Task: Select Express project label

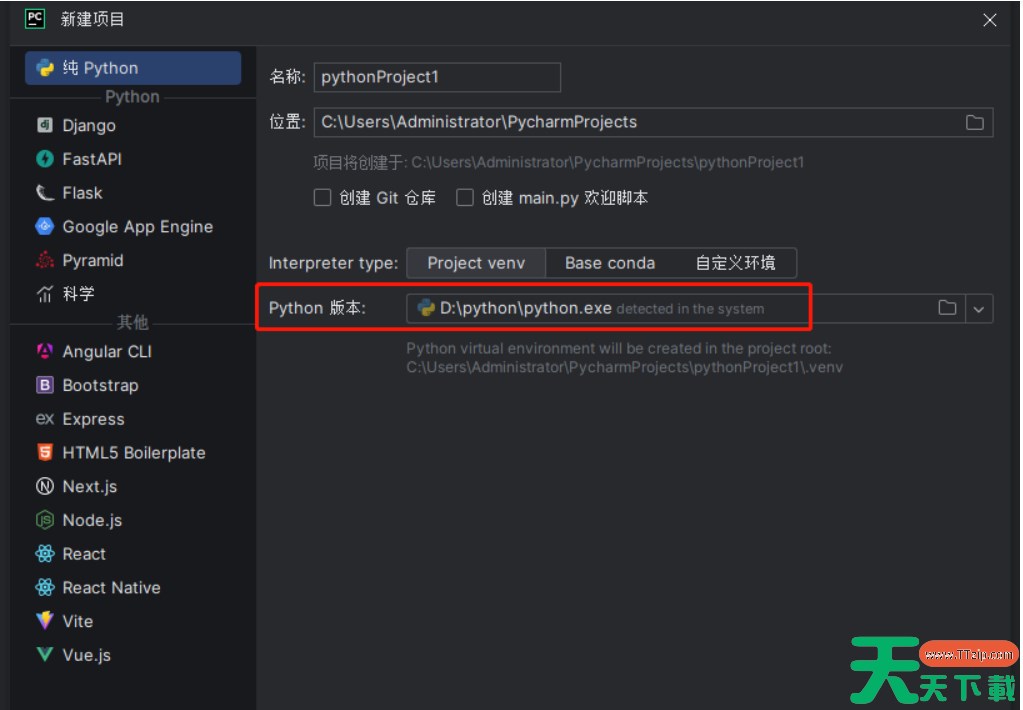Action: [x=93, y=419]
